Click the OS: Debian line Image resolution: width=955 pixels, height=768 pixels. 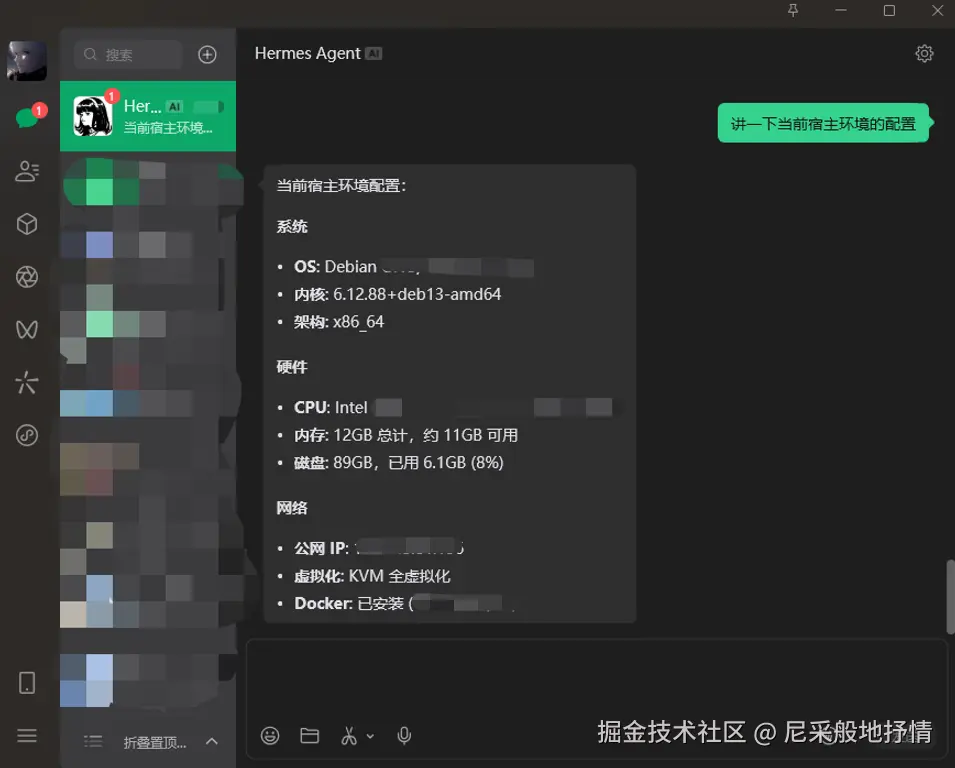pos(414,267)
